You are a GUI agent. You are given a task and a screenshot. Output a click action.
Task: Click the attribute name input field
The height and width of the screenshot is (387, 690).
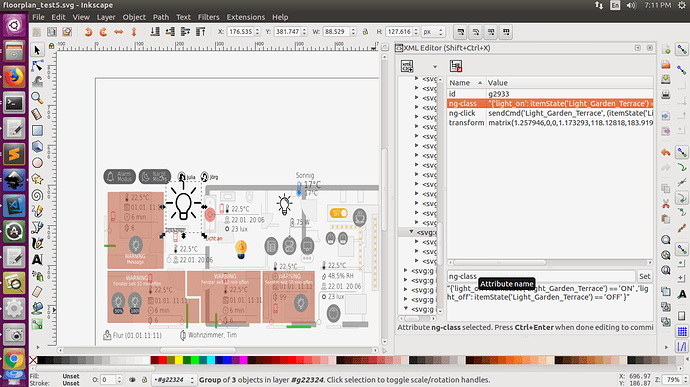click(x=541, y=276)
